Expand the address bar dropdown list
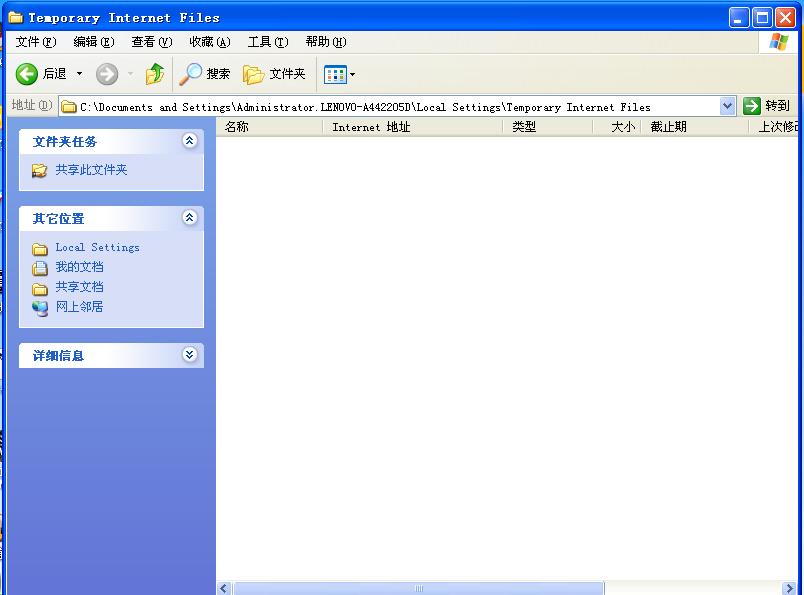 click(727, 106)
